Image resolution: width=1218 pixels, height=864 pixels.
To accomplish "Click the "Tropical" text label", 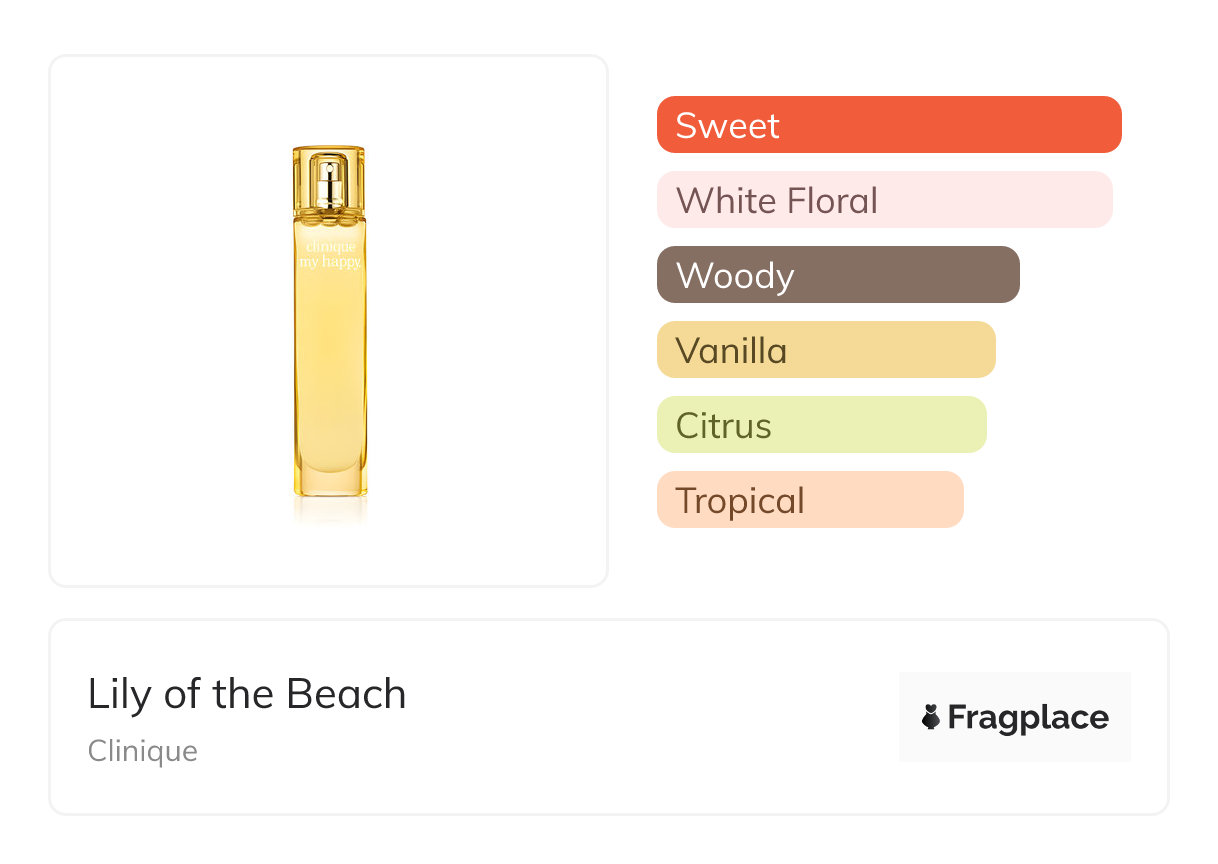I will [740, 501].
